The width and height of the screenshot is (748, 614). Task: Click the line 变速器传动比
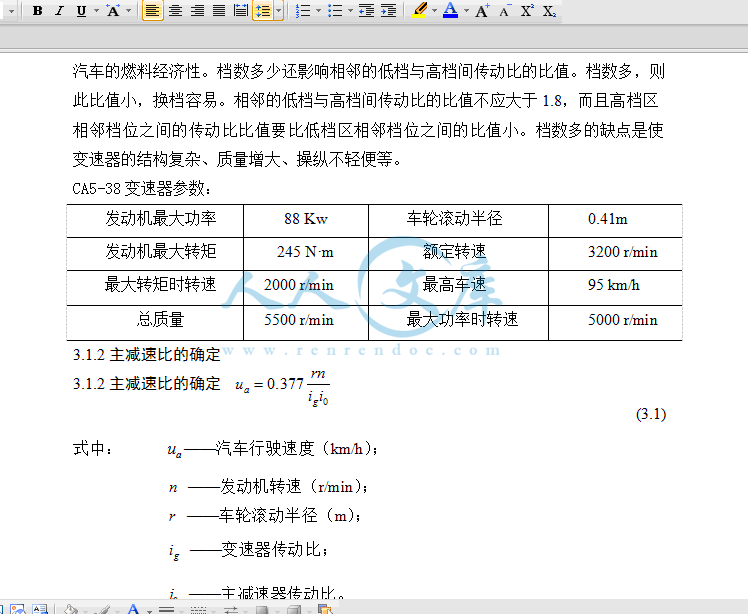249,550
